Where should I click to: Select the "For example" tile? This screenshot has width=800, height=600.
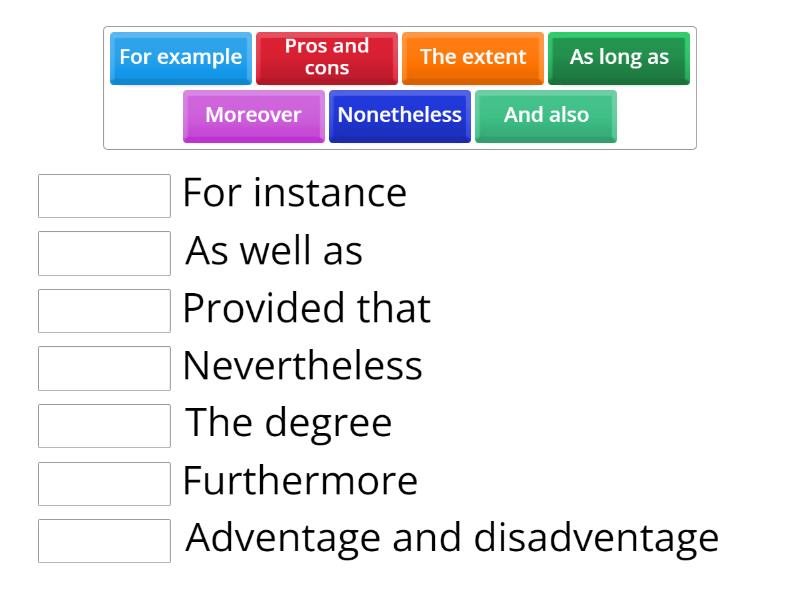click(x=180, y=58)
